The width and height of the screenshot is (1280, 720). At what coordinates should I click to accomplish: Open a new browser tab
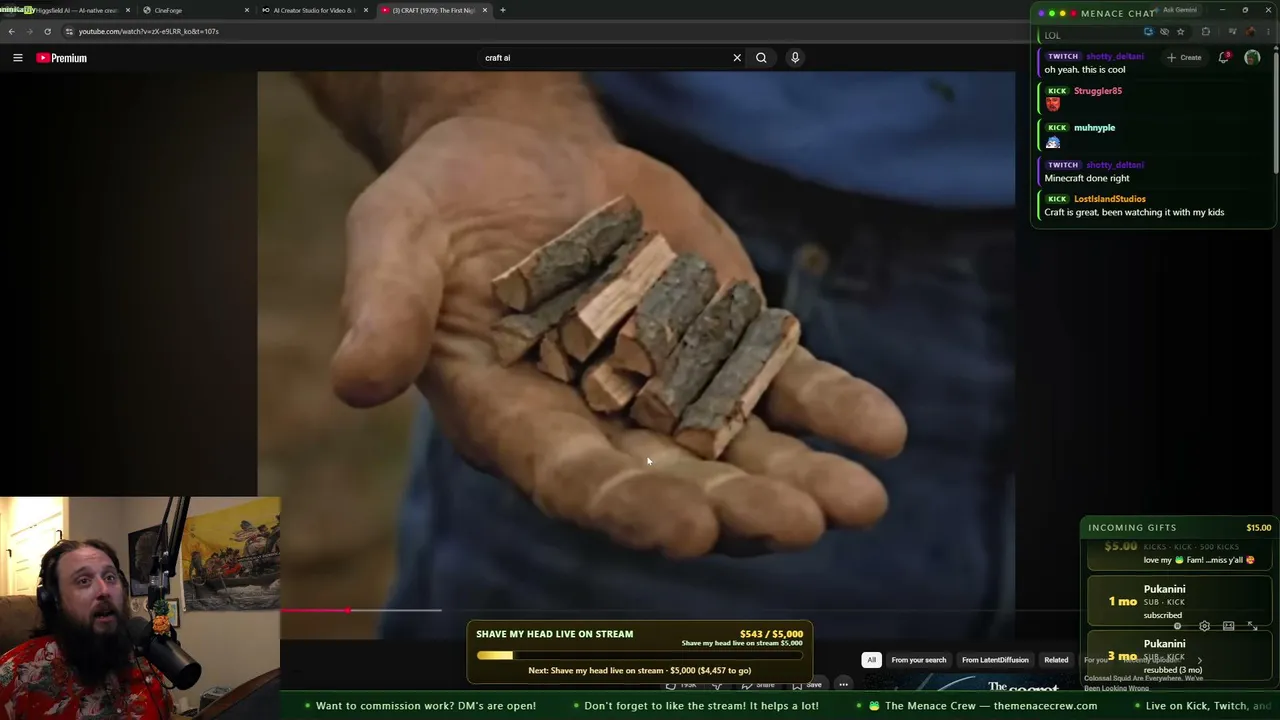point(503,10)
